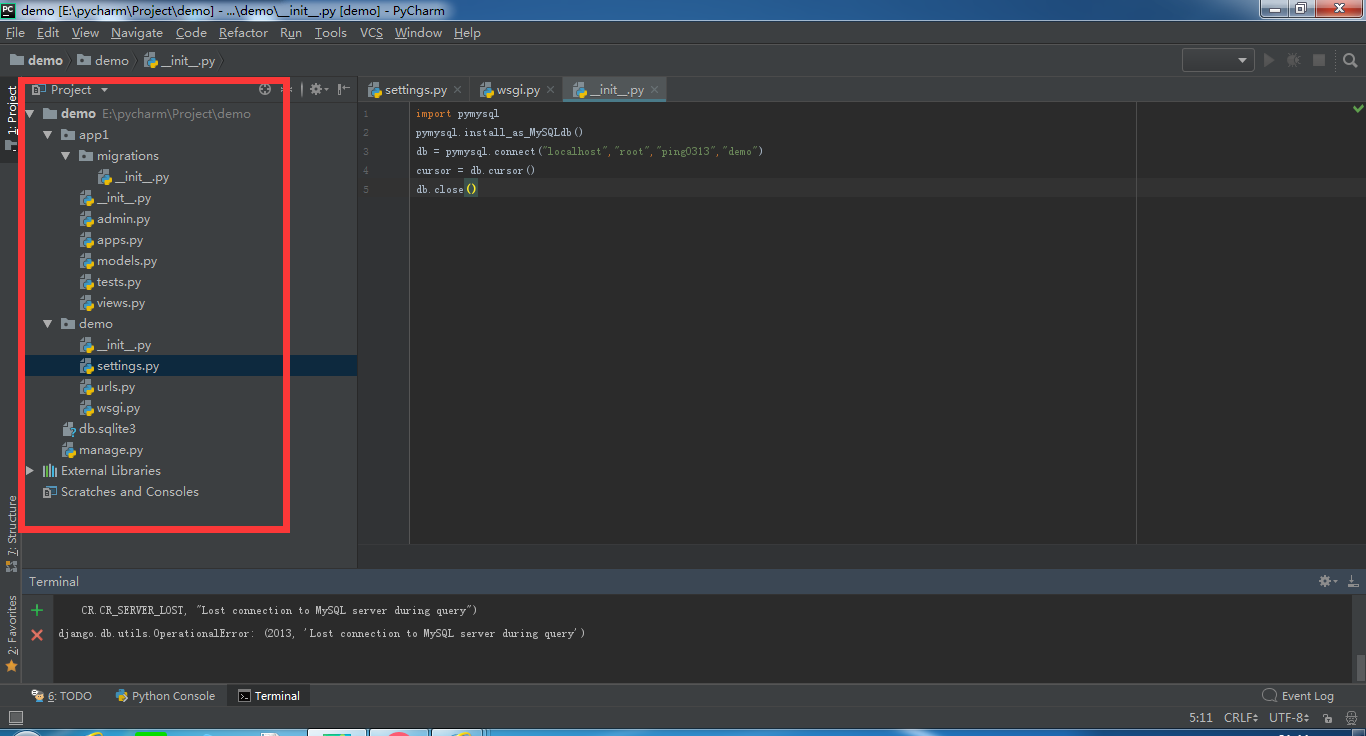Click the green inspection checkmark
Viewport: 1366px width, 736px height.
1358,108
